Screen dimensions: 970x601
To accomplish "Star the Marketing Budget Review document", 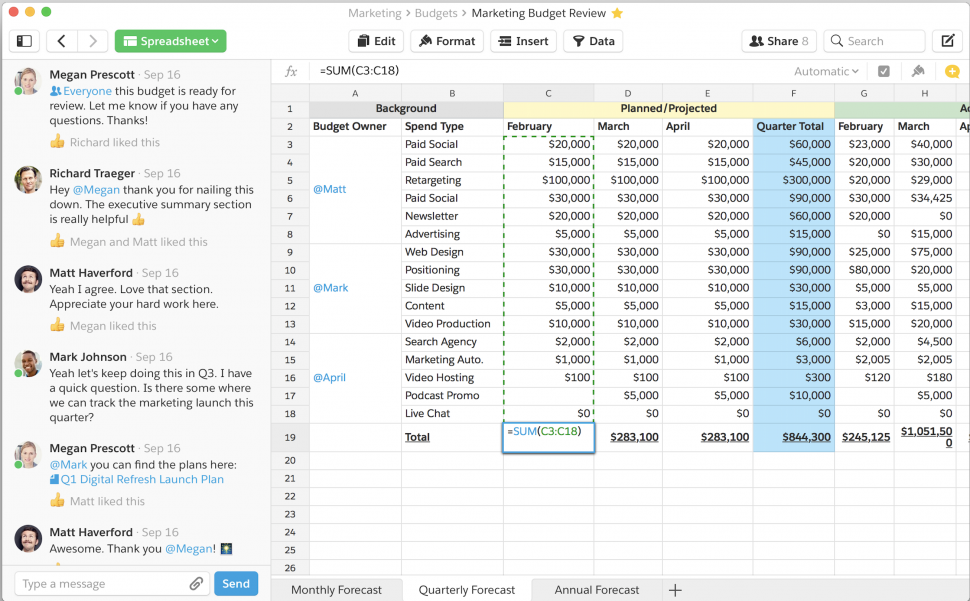I will [617, 13].
